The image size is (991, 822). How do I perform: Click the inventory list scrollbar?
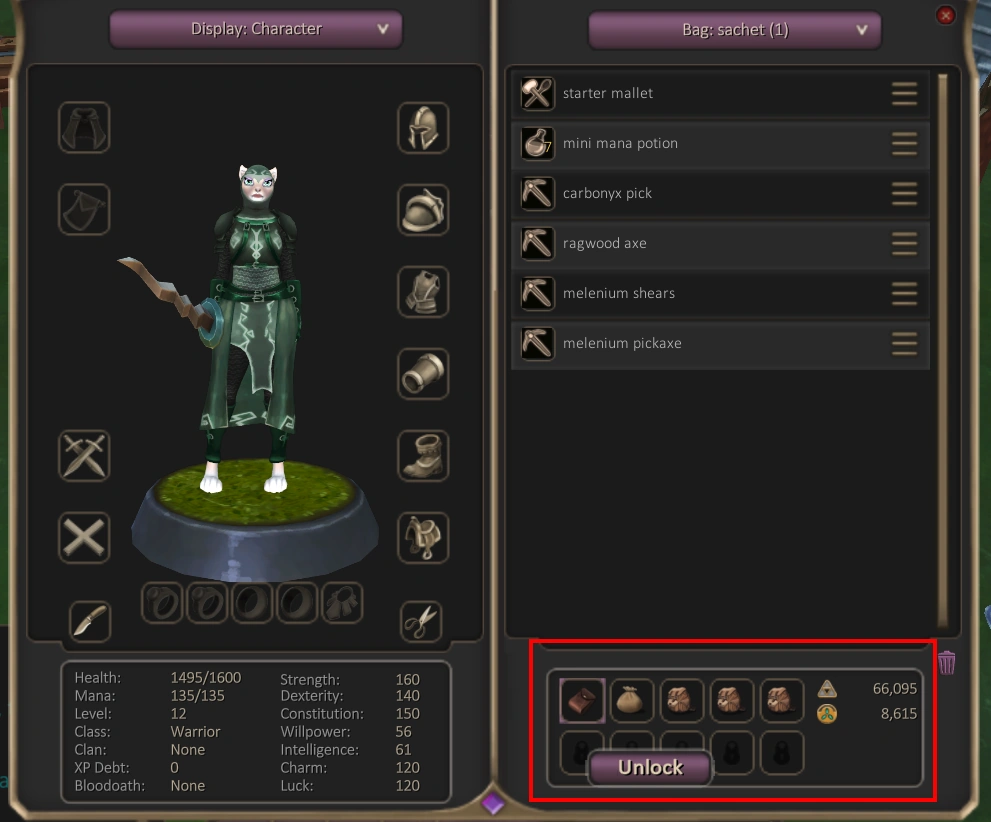(x=943, y=351)
